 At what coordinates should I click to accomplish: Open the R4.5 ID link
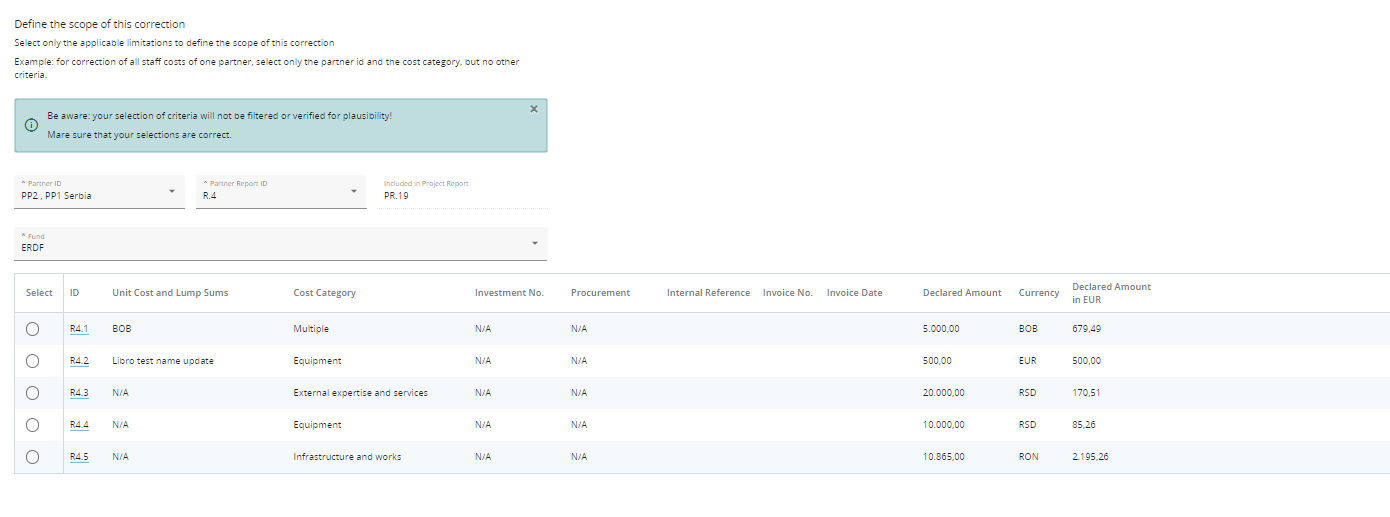(x=79, y=457)
